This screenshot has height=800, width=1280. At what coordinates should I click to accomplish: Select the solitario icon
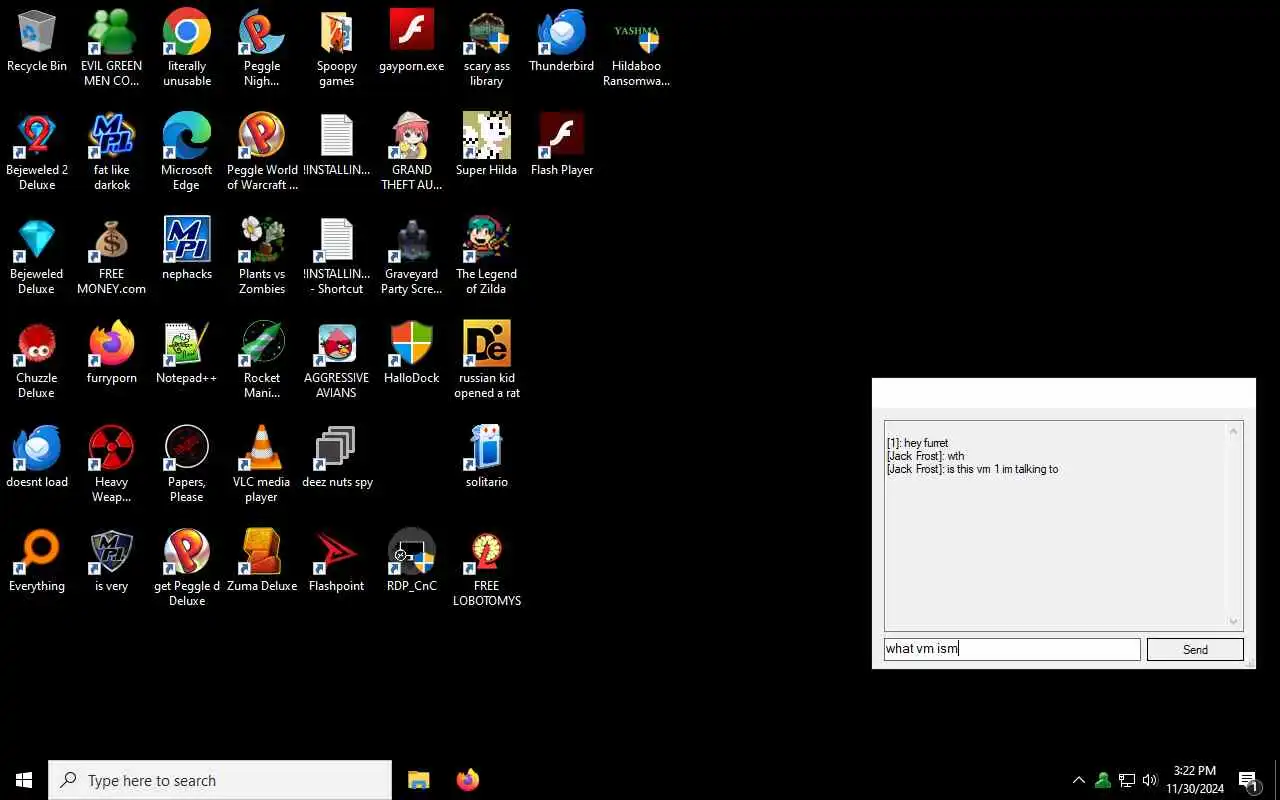tap(487, 457)
